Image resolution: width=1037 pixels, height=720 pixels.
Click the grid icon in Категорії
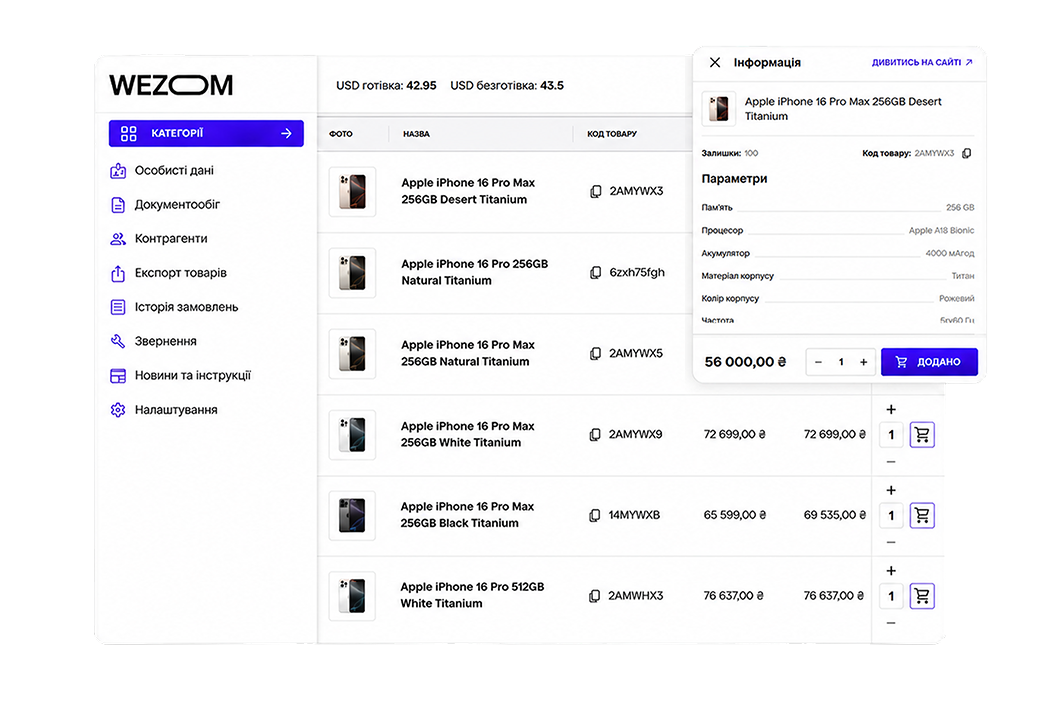pyautogui.click(x=128, y=134)
